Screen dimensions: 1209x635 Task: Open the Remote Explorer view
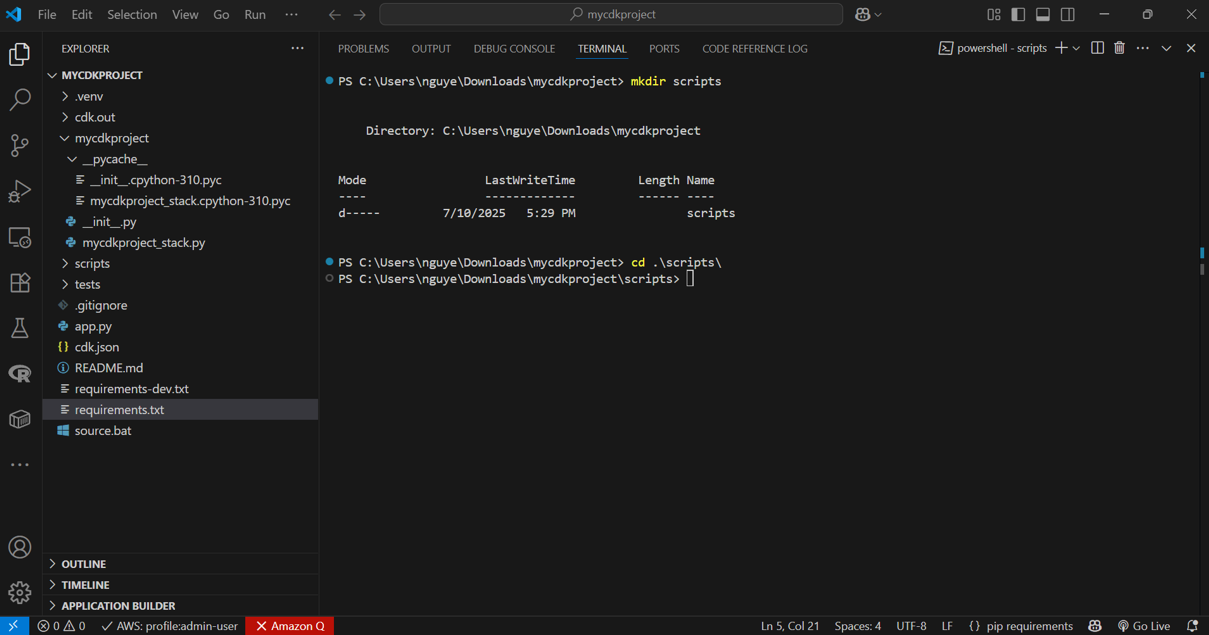(20, 237)
